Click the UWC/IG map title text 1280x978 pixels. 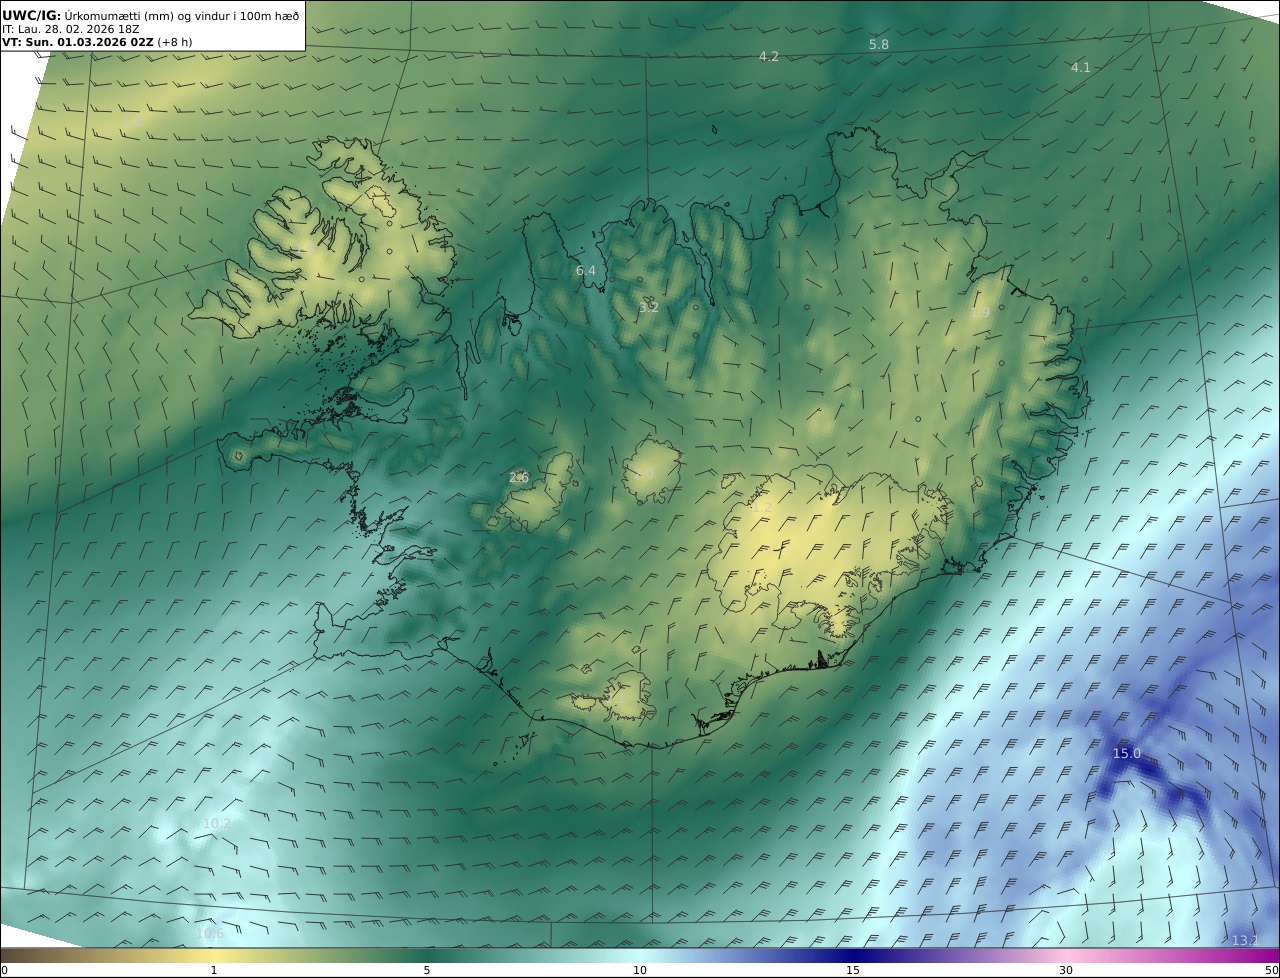pyautogui.click(x=151, y=15)
